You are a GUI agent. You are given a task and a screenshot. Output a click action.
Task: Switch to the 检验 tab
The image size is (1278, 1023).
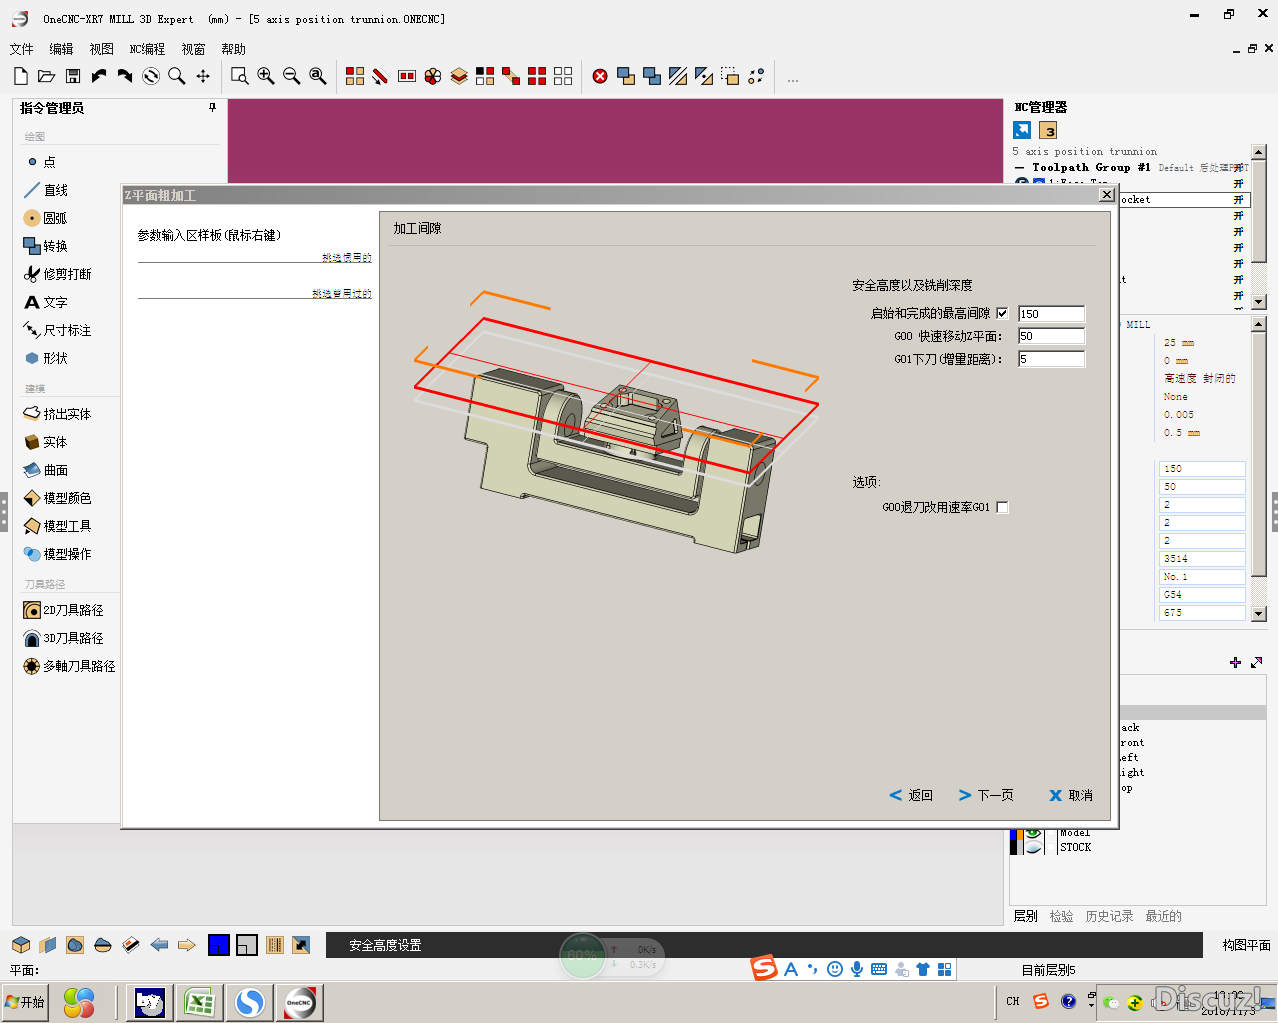click(x=1061, y=916)
